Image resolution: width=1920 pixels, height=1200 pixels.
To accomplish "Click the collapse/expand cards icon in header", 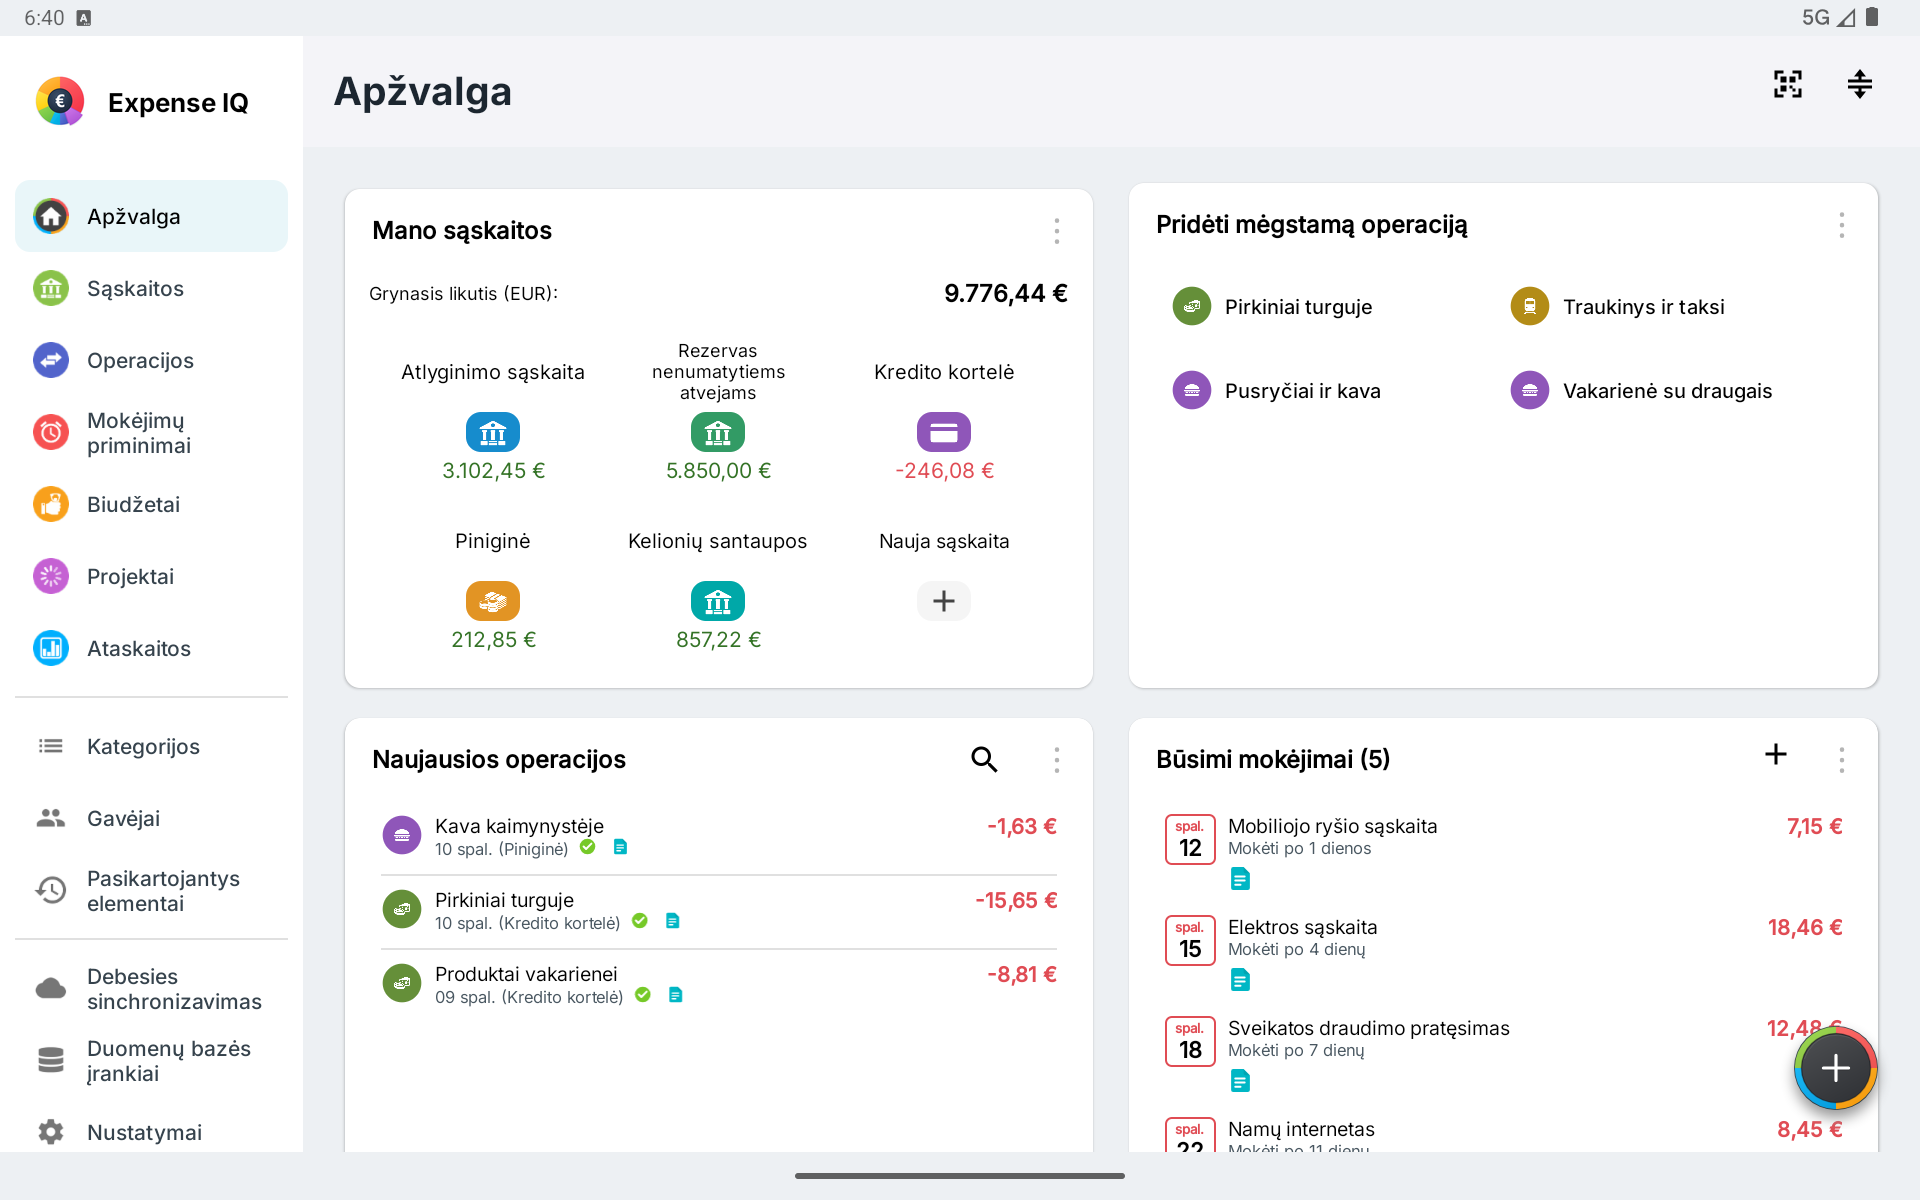I will point(1859,84).
